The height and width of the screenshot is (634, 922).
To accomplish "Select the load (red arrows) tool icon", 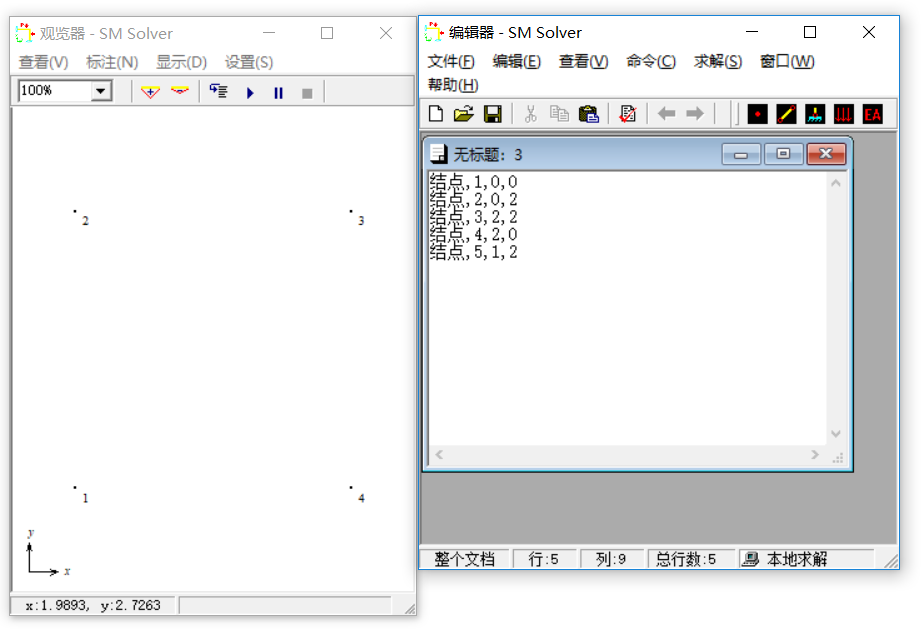I will pyautogui.click(x=844, y=114).
